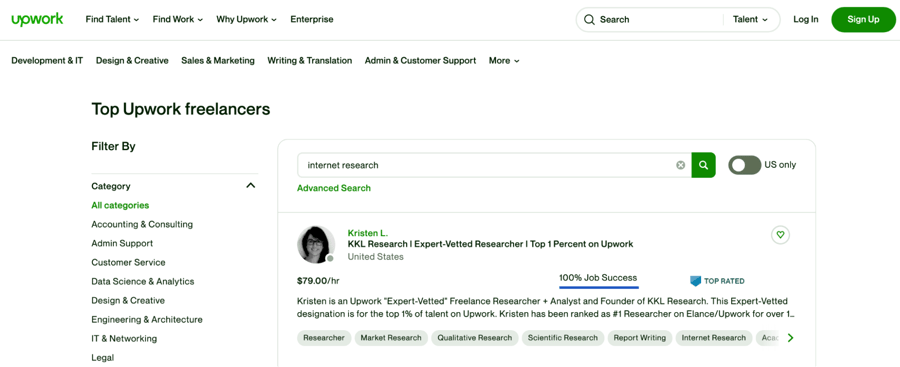The image size is (900, 367).
Task: Filter by Design & Creative in sidebar
Action: pos(128,300)
